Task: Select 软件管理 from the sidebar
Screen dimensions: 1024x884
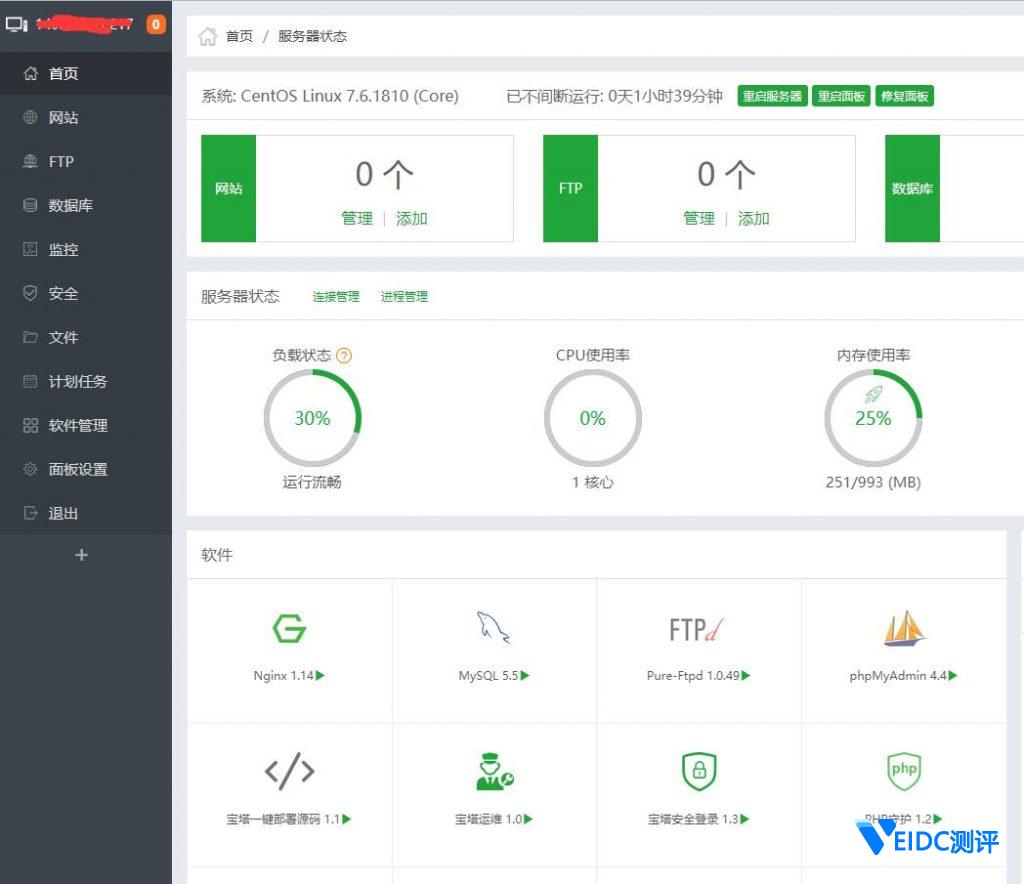Action: pyautogui.click(x=78, y=426)
